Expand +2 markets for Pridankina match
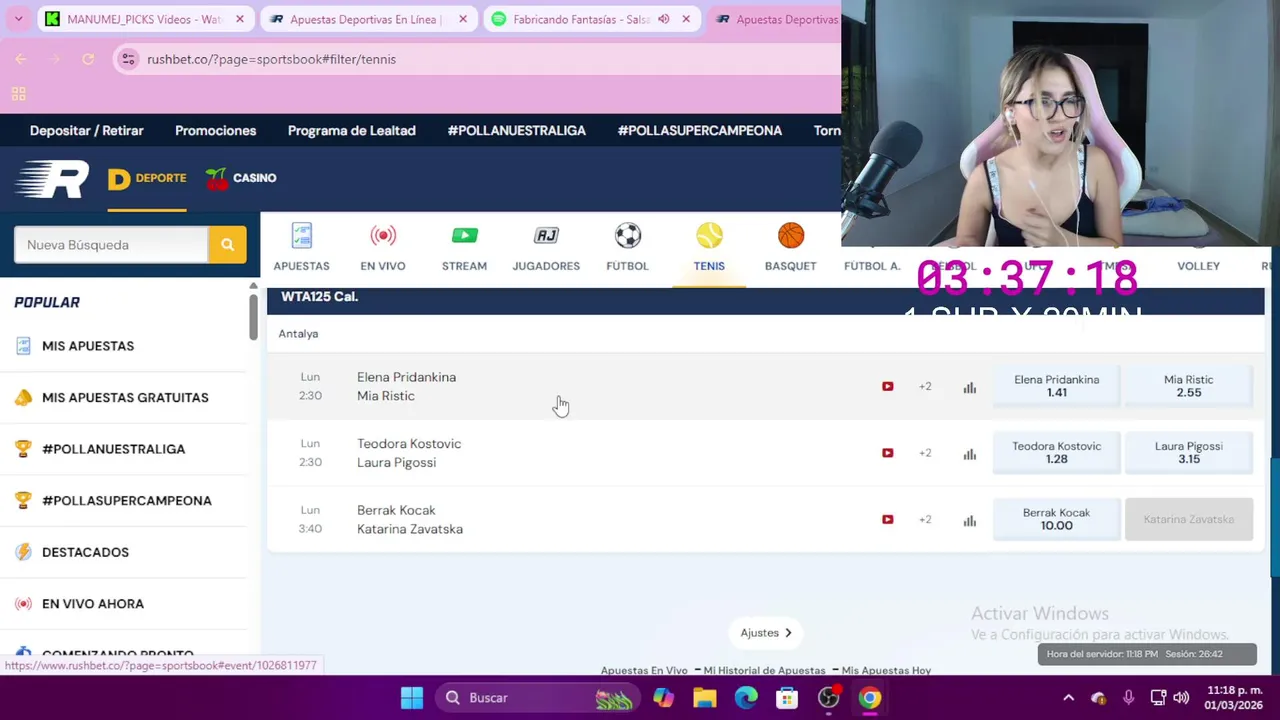 (x=925, y=386)
